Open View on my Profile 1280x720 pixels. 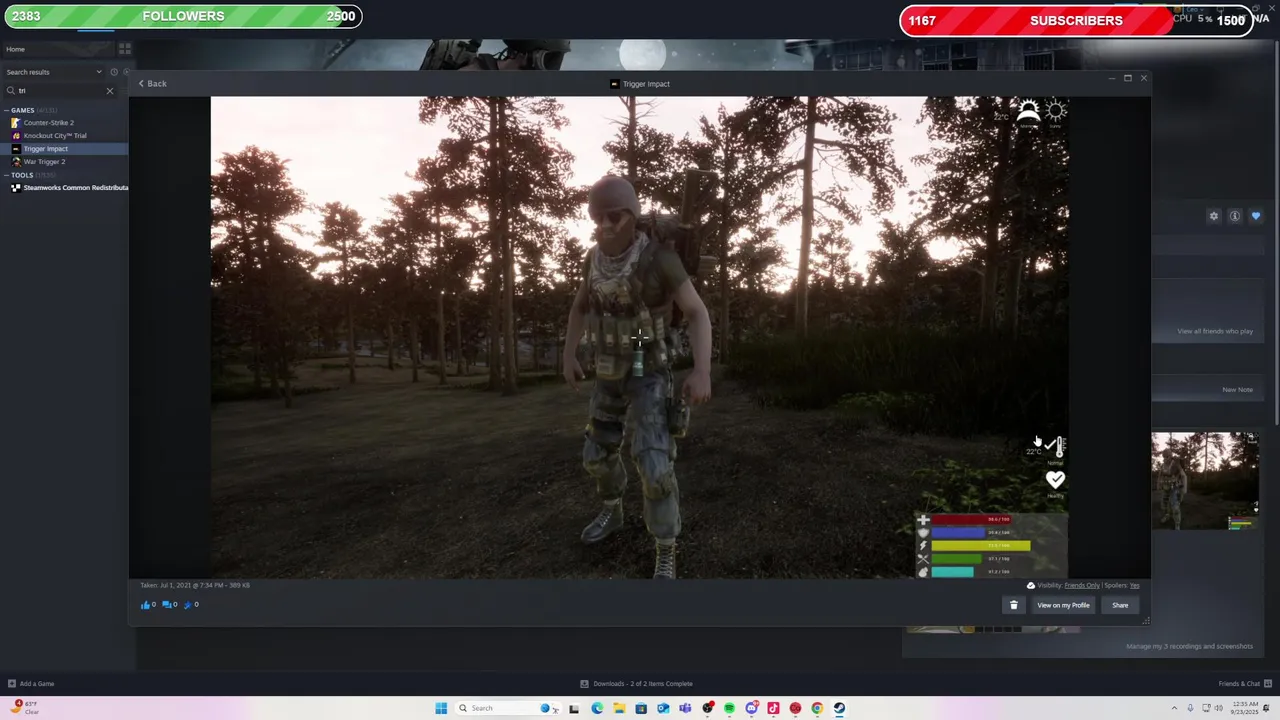(1063, 605)
